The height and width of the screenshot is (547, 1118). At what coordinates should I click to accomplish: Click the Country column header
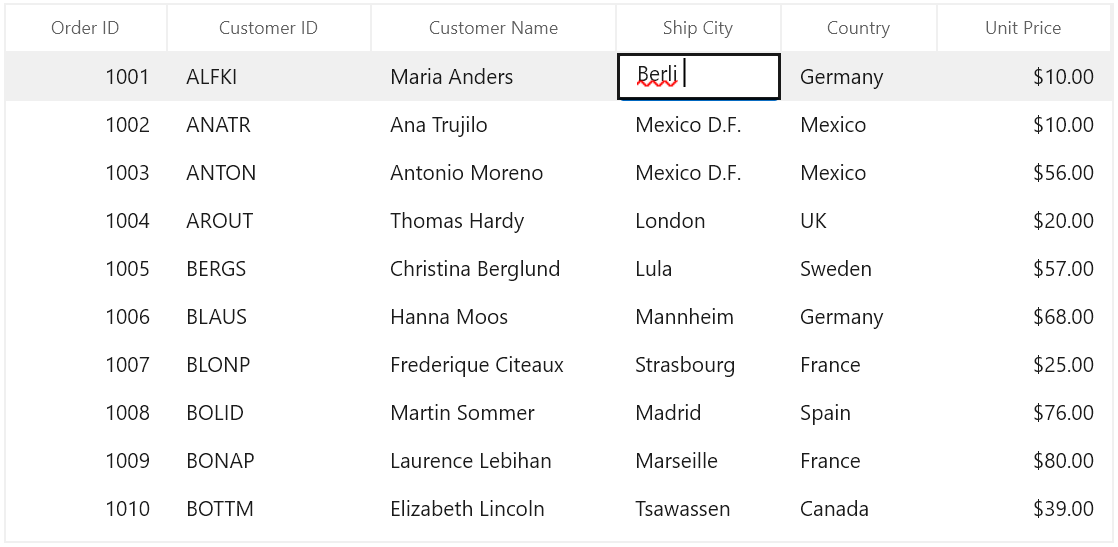[858, 28]
